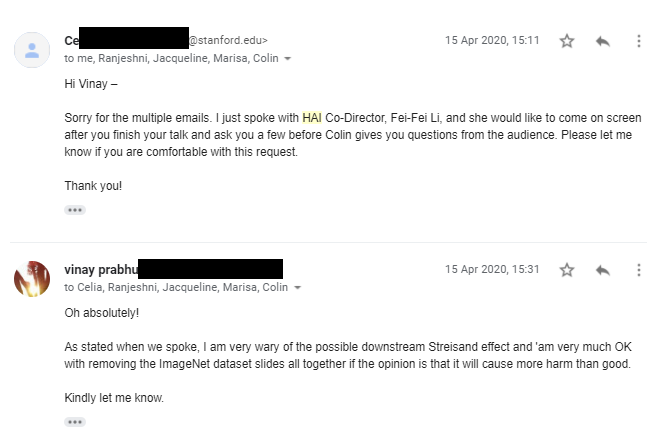This screenshot has width=647, height=435.
Task: Star the reply from vinay prabhu
Action: point(567,270)
